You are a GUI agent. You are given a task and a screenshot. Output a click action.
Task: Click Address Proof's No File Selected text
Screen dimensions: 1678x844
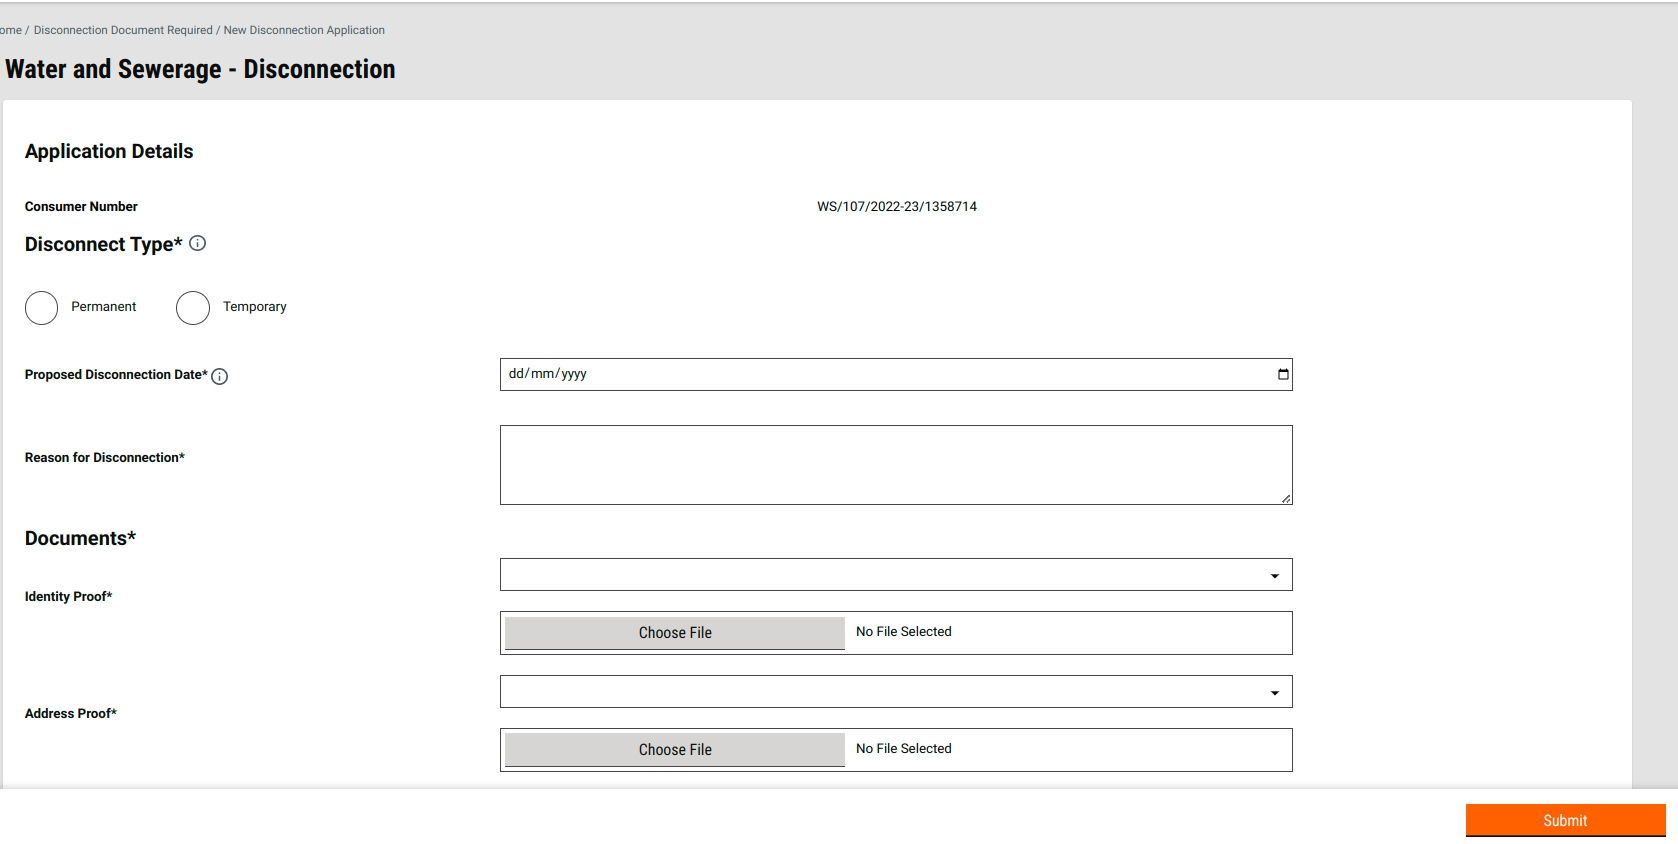[x=903, y=749]
